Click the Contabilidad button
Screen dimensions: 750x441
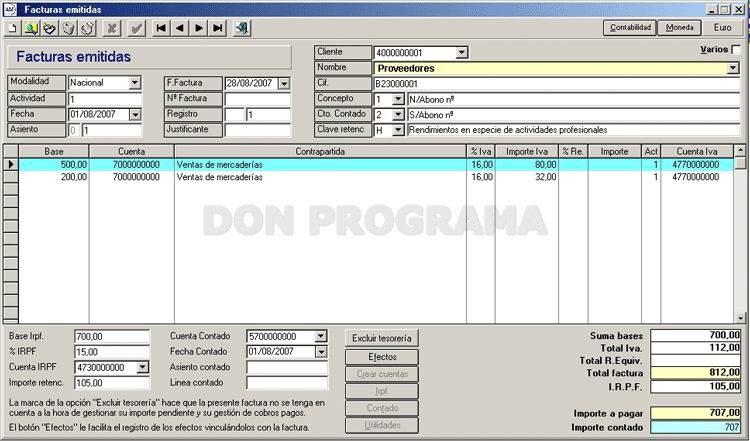(630, 28)
